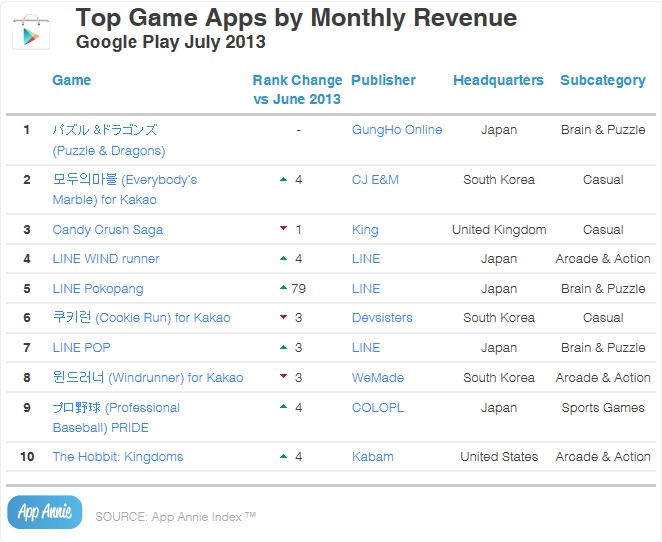This screenshot has height=542, width=662.
Task: Click the Subcategory column header
Action: [x=602, y=80]
